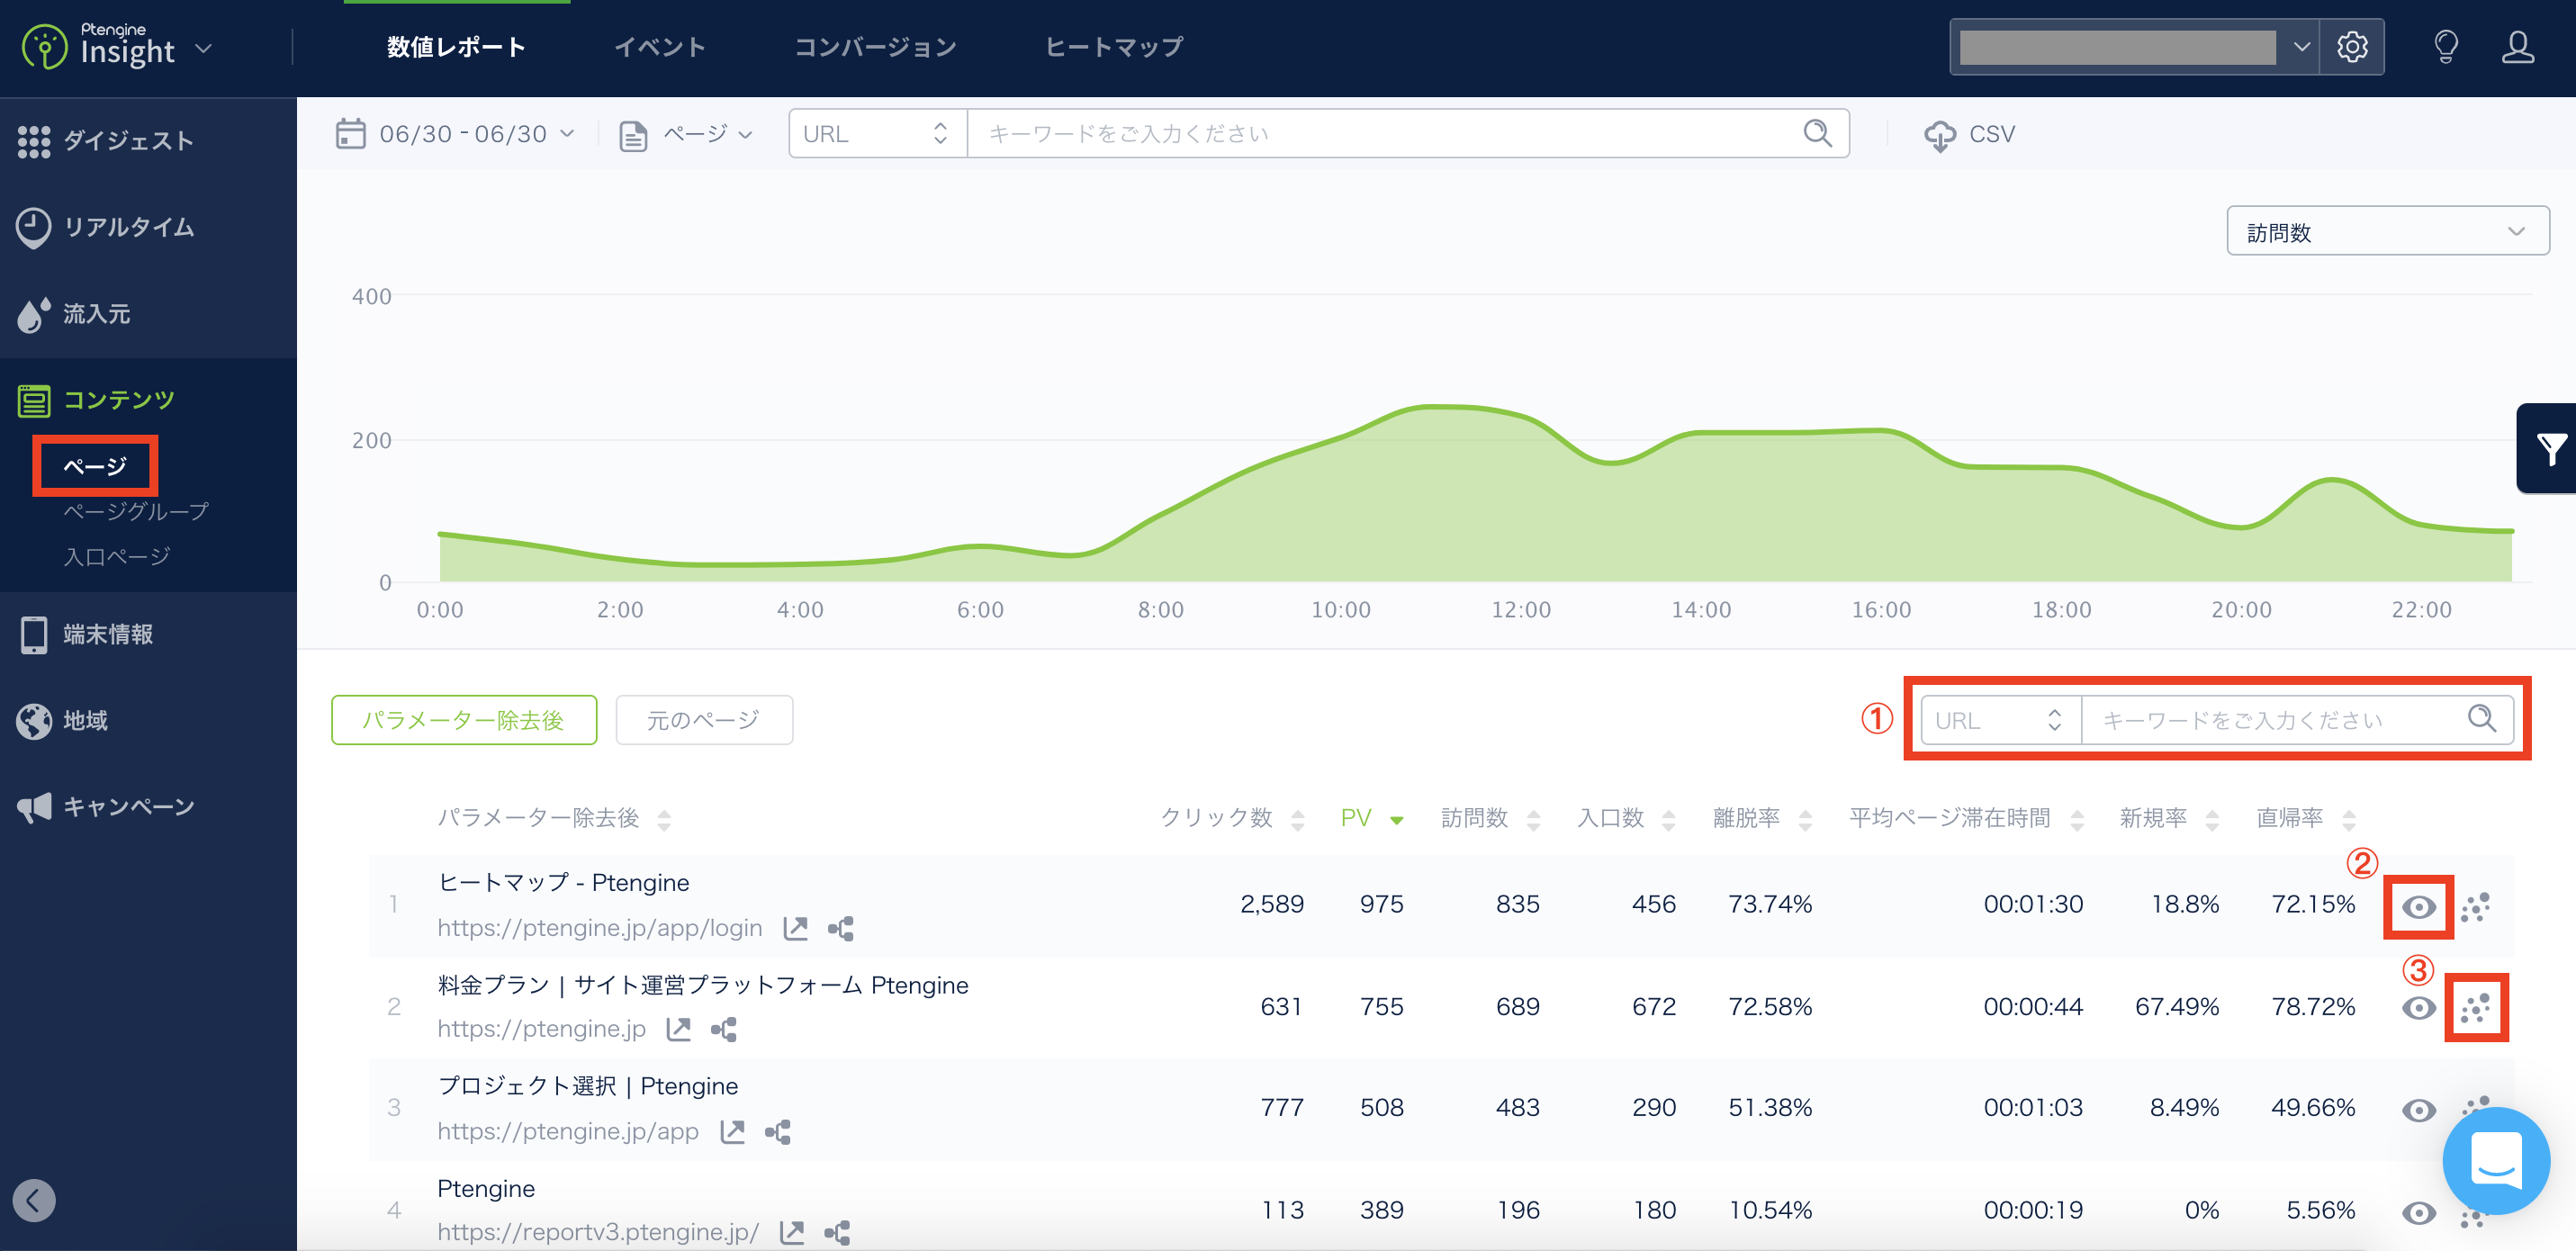
Task: Open the 06/30 - 06/30 date range dropdown
Action: [456, 133]
